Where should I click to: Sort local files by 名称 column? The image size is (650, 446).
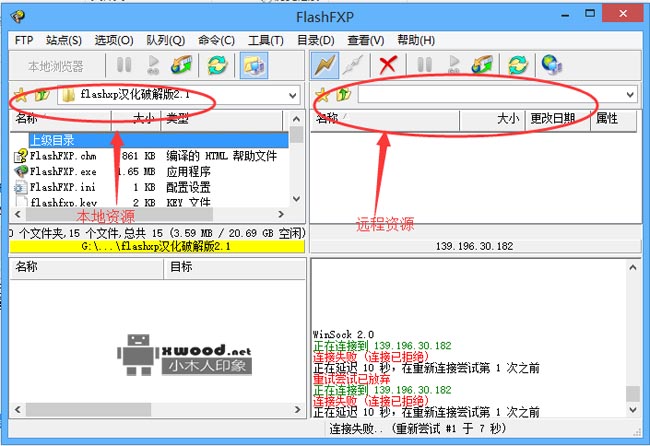(61, 119)
